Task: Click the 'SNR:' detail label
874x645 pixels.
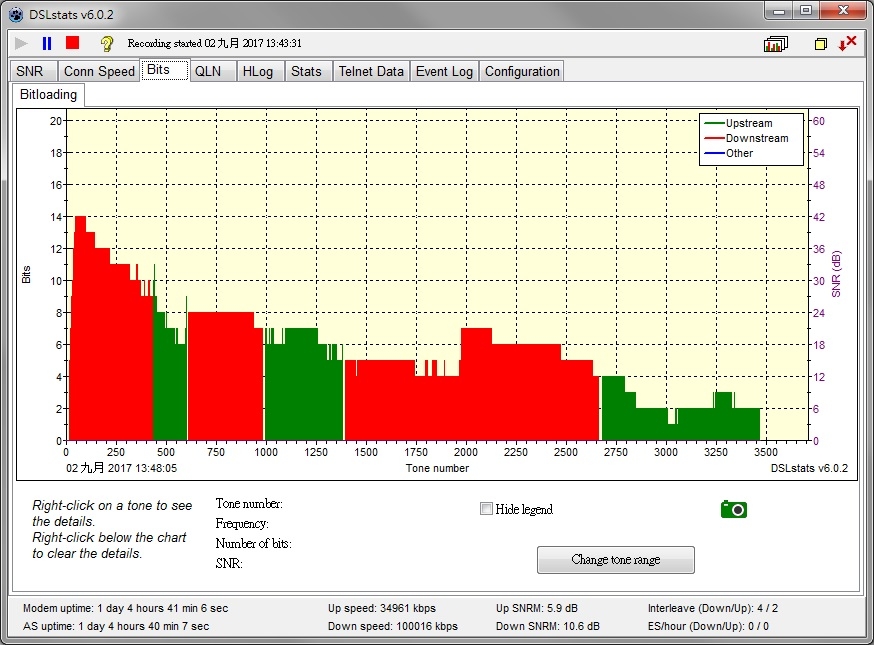Action: (x=229, y=564)
